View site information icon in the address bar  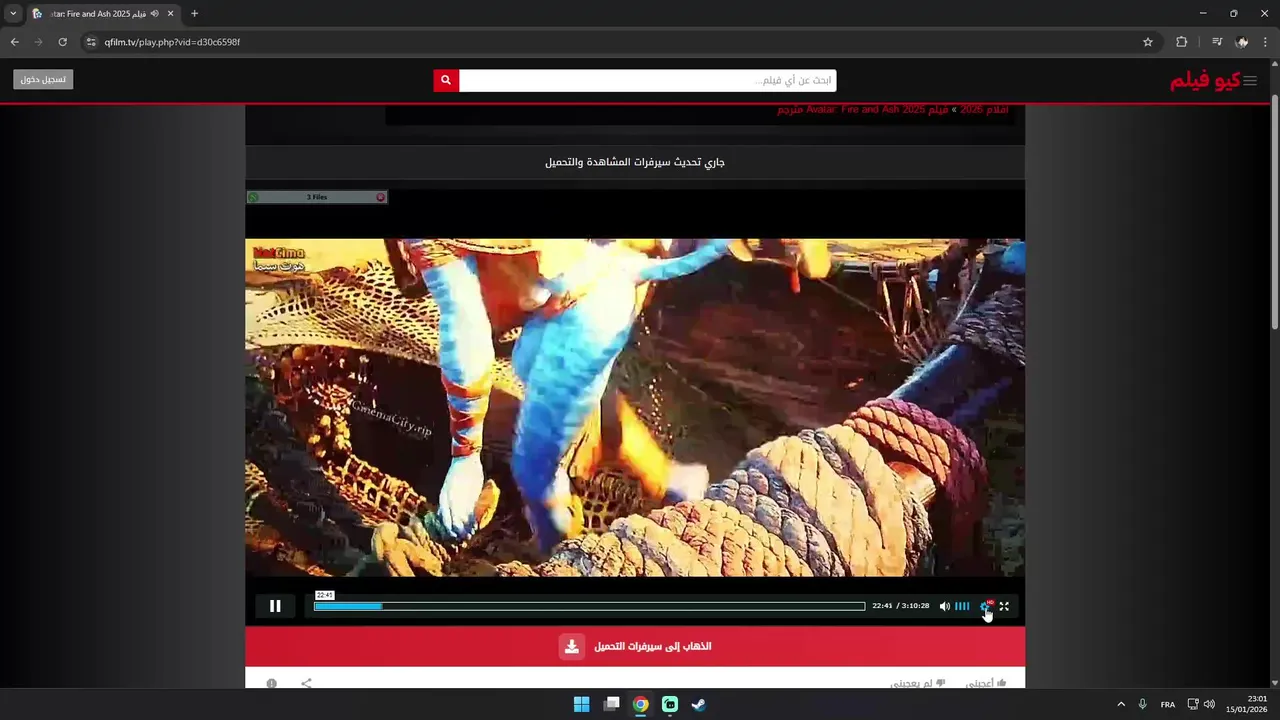coord(90,42)
